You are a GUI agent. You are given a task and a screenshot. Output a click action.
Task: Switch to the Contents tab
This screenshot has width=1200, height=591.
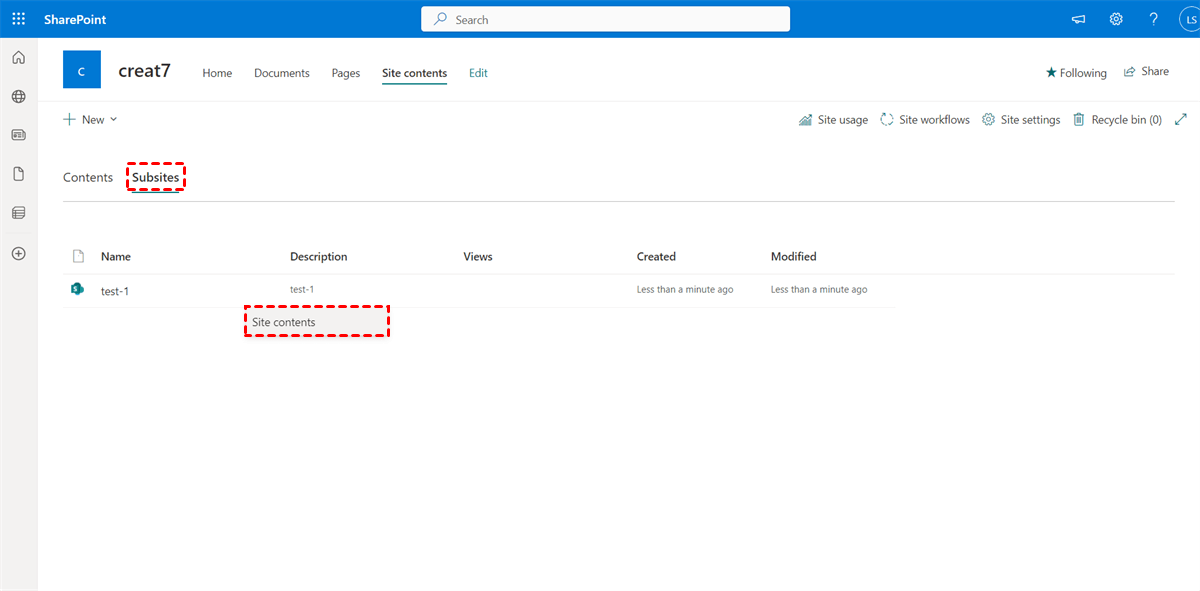tap(88, 178)
